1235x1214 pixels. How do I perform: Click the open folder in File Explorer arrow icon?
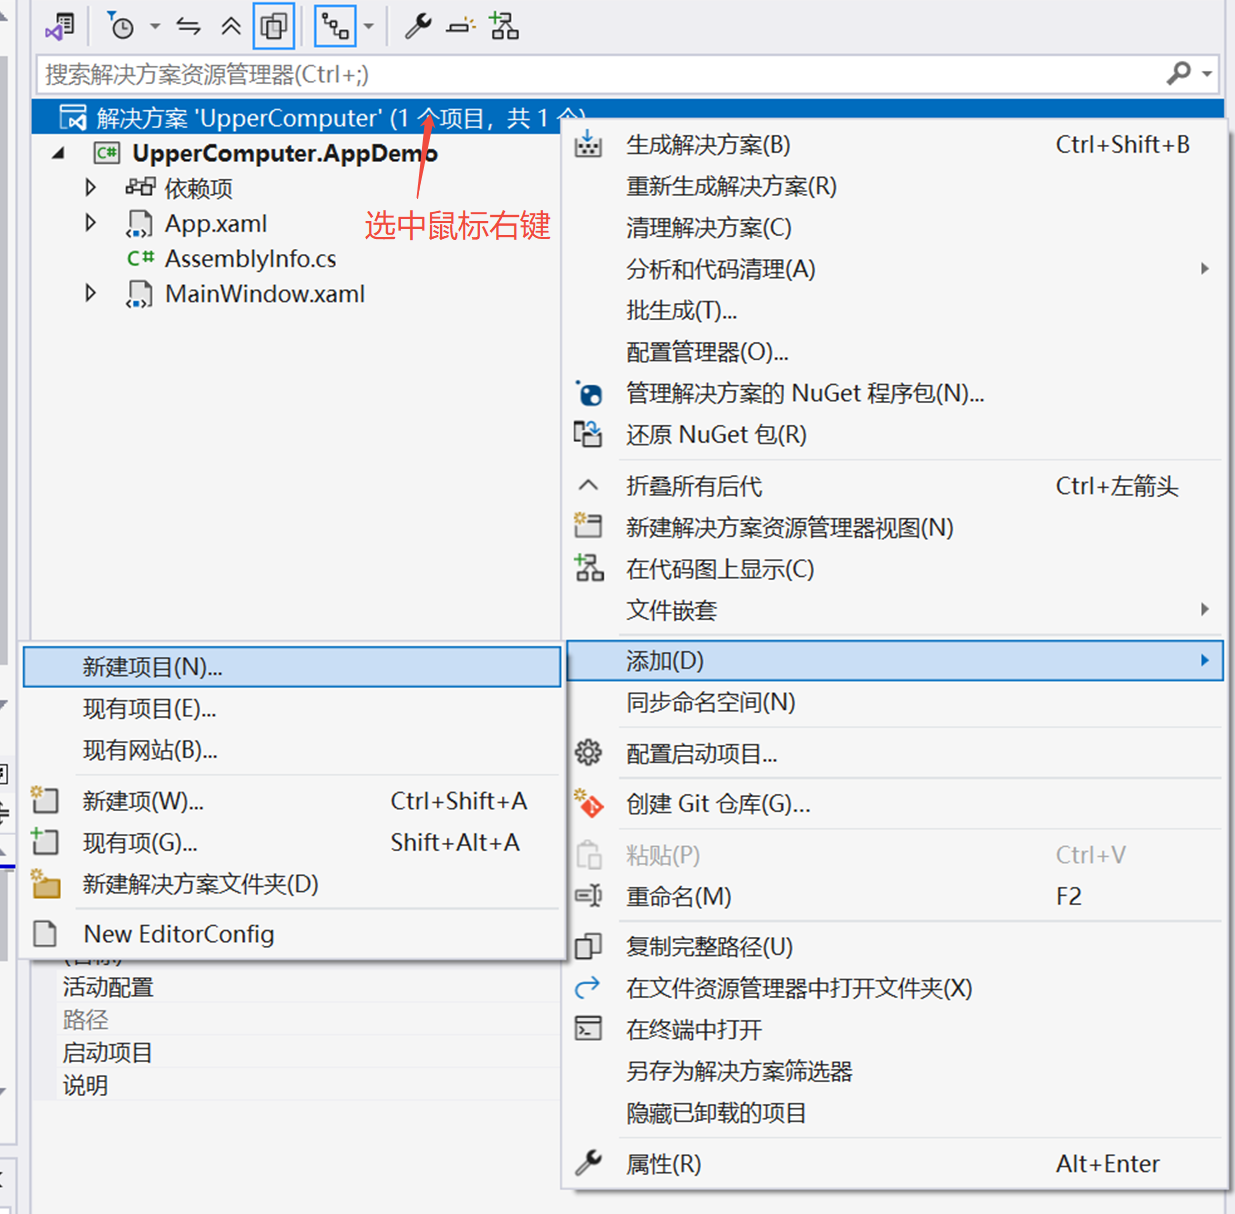pos(588,988)
